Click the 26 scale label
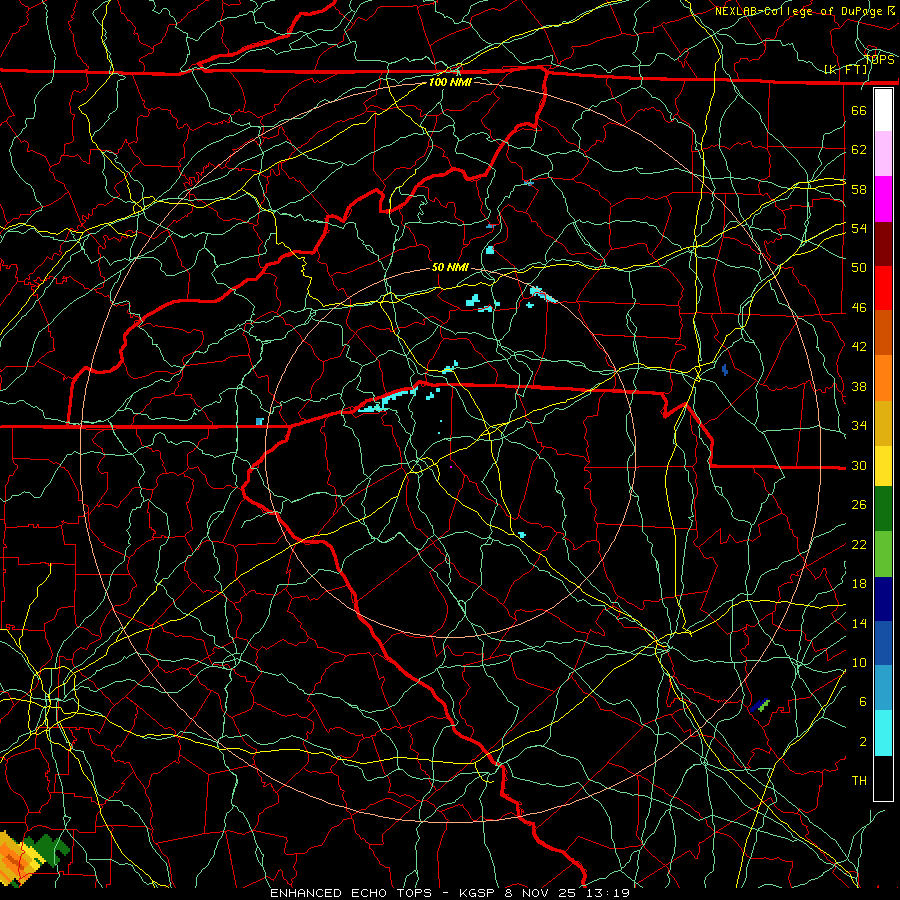 (x=859, y=505)
